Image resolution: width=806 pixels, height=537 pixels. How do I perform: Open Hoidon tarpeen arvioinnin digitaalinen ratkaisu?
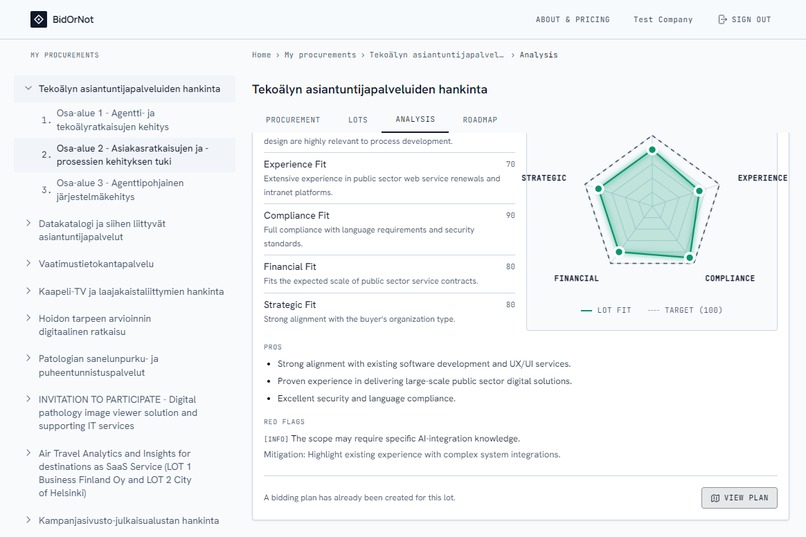95,325
